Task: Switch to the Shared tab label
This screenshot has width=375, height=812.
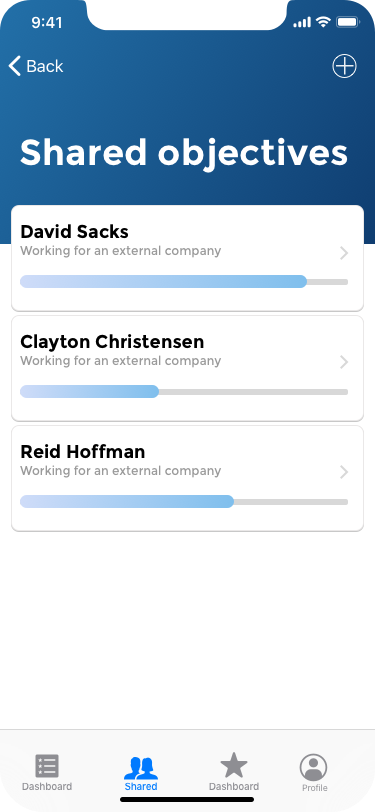Action: point(141,786)
